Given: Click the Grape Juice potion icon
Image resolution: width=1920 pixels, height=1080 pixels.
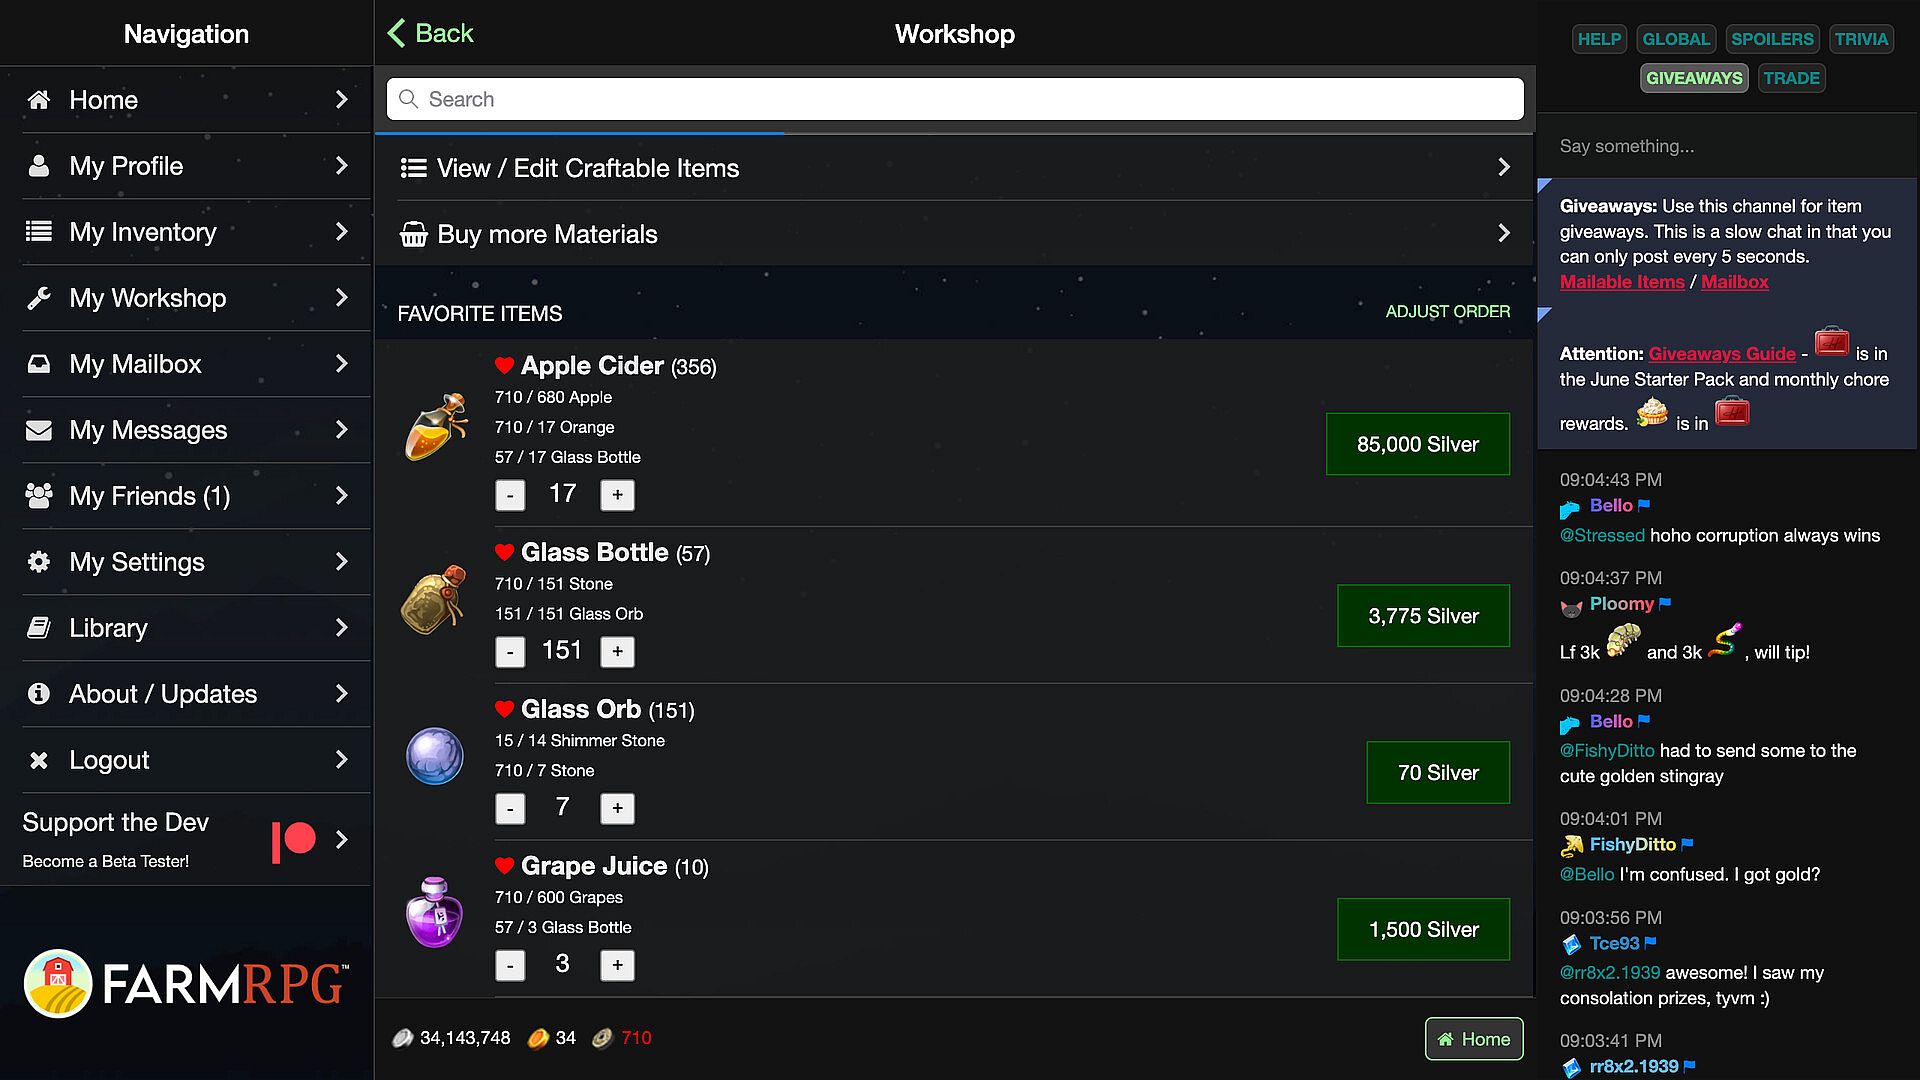Looking at the screenshot, I should [x=435, y=912].
